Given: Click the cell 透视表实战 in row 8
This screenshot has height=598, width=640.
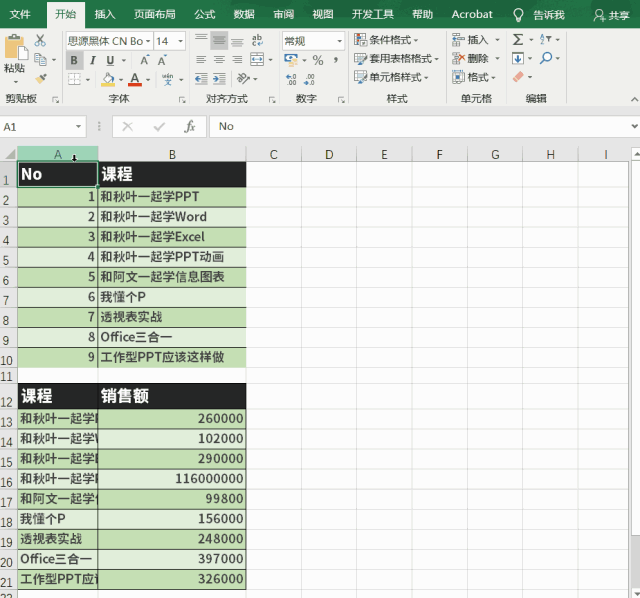Looking at the screenshot, I should click(172, 317).
